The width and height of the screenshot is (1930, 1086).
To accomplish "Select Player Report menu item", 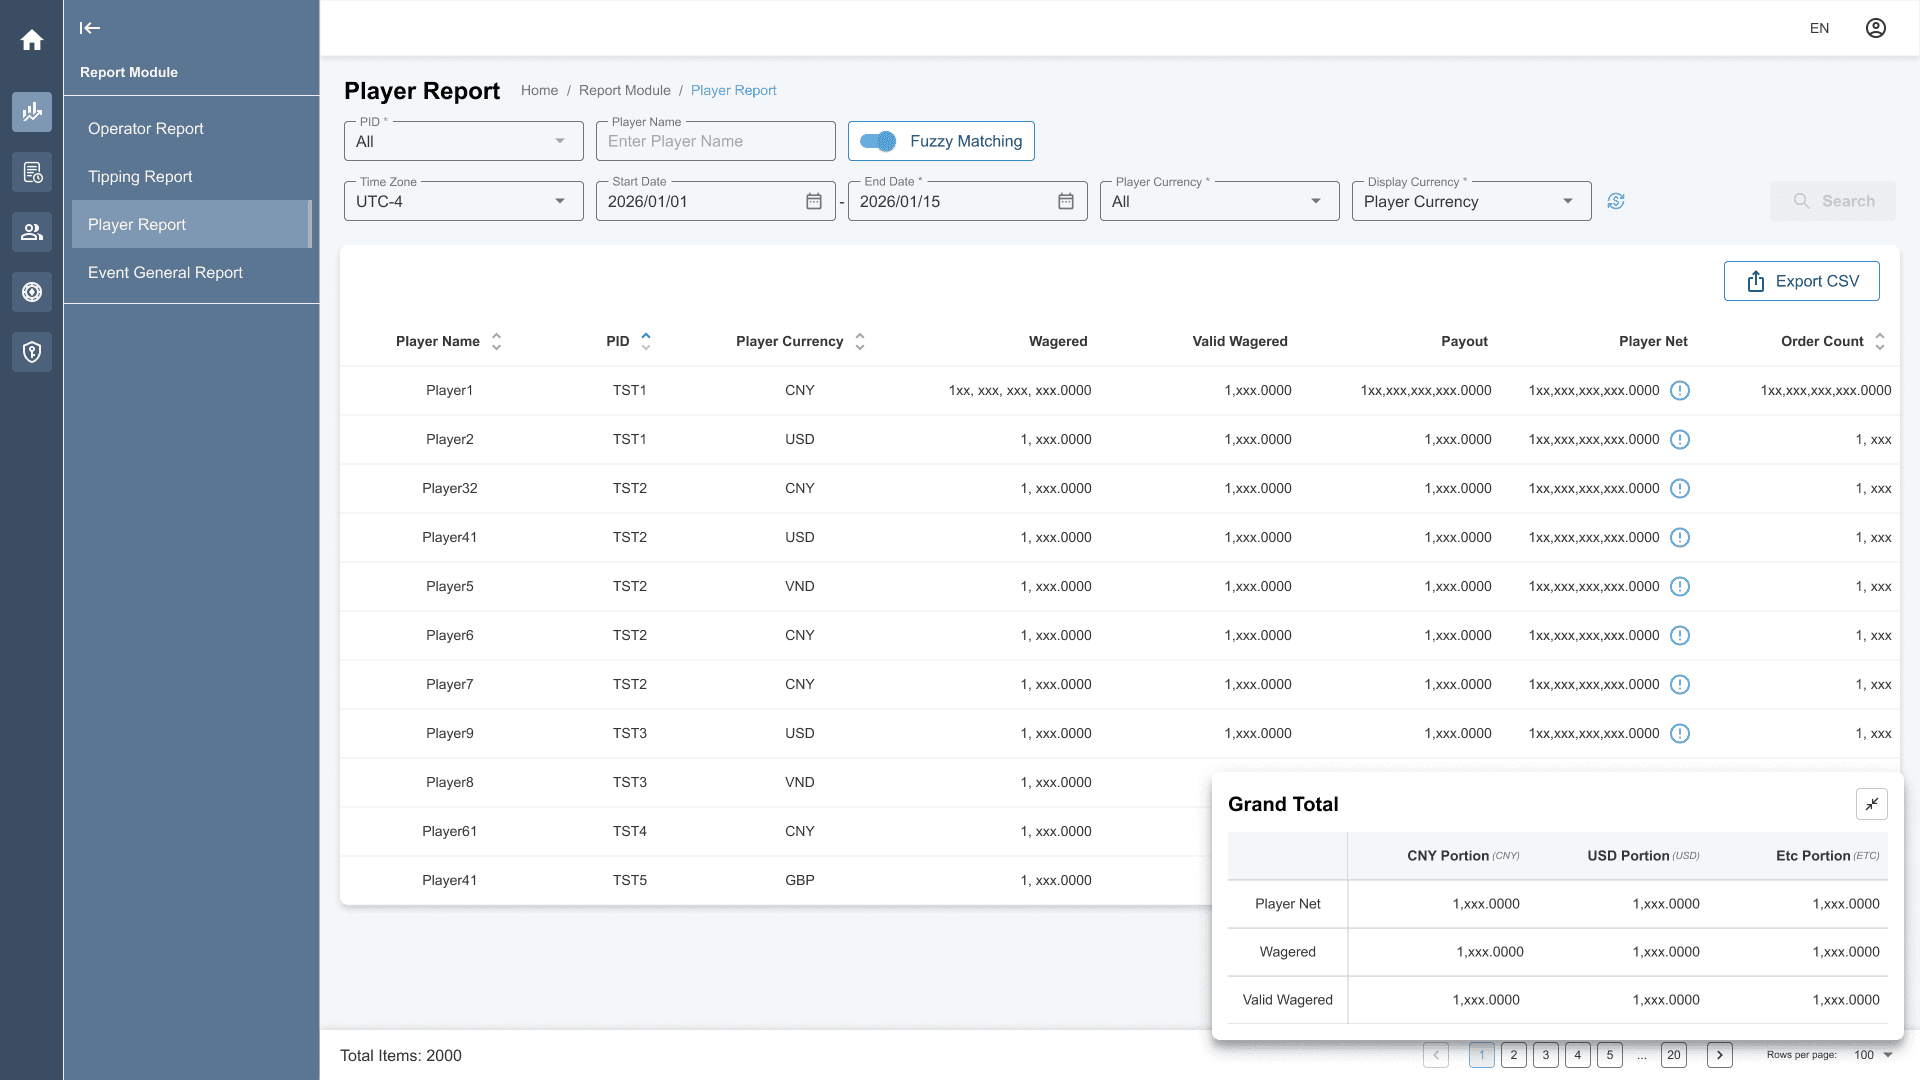I will pos(192,225).
